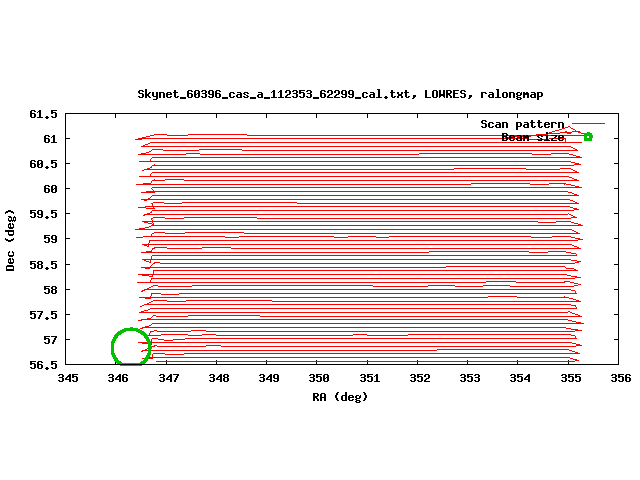Click the 58 tick label on Dec axis
The height and width of the screenshot is (480, 640).
click(x=50, y=290)
